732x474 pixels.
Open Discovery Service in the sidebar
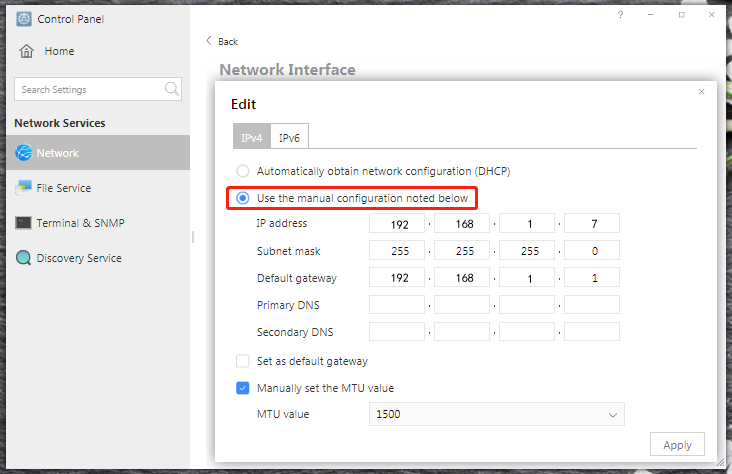point(98,258)
